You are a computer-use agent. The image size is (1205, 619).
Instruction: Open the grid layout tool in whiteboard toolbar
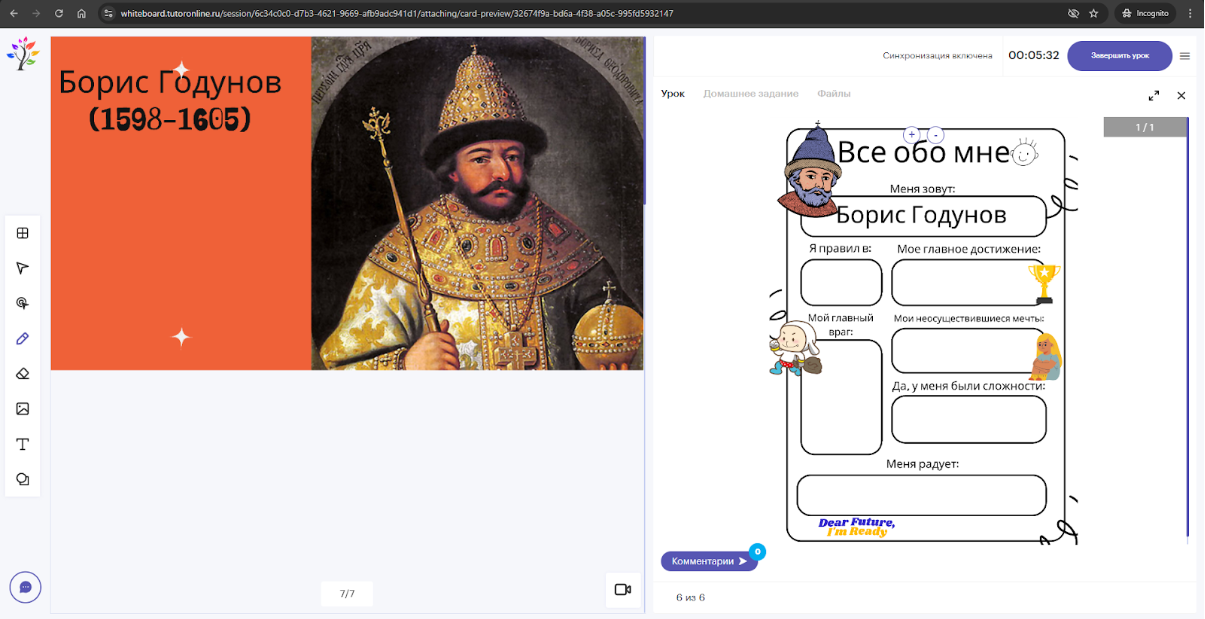tap(22, 233)
